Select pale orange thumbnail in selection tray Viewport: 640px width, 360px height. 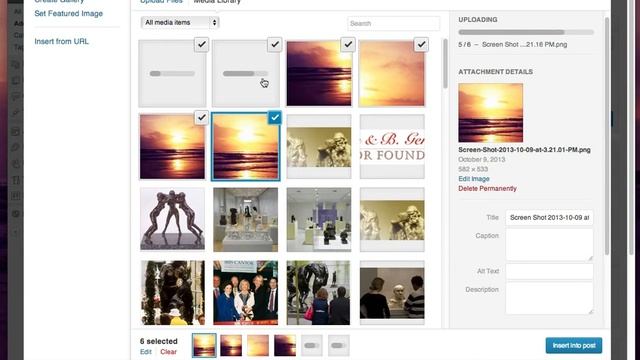(258, 345)
